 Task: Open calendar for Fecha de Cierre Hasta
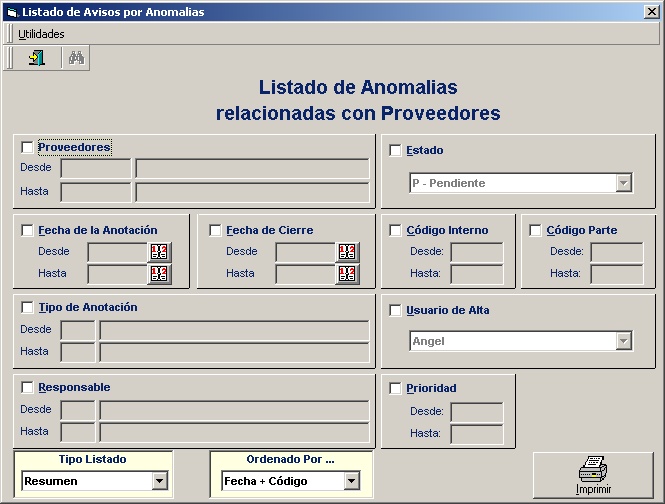pos(347,273)
